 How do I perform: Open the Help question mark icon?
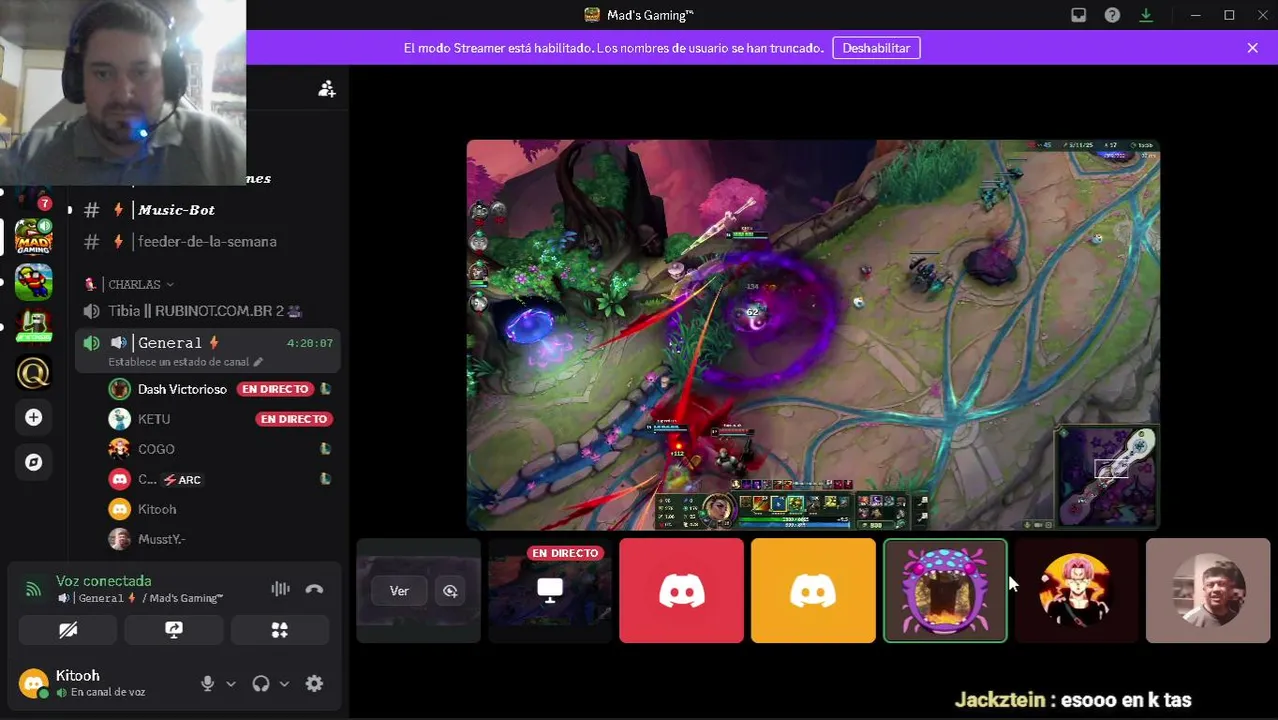pos(1112,15)
